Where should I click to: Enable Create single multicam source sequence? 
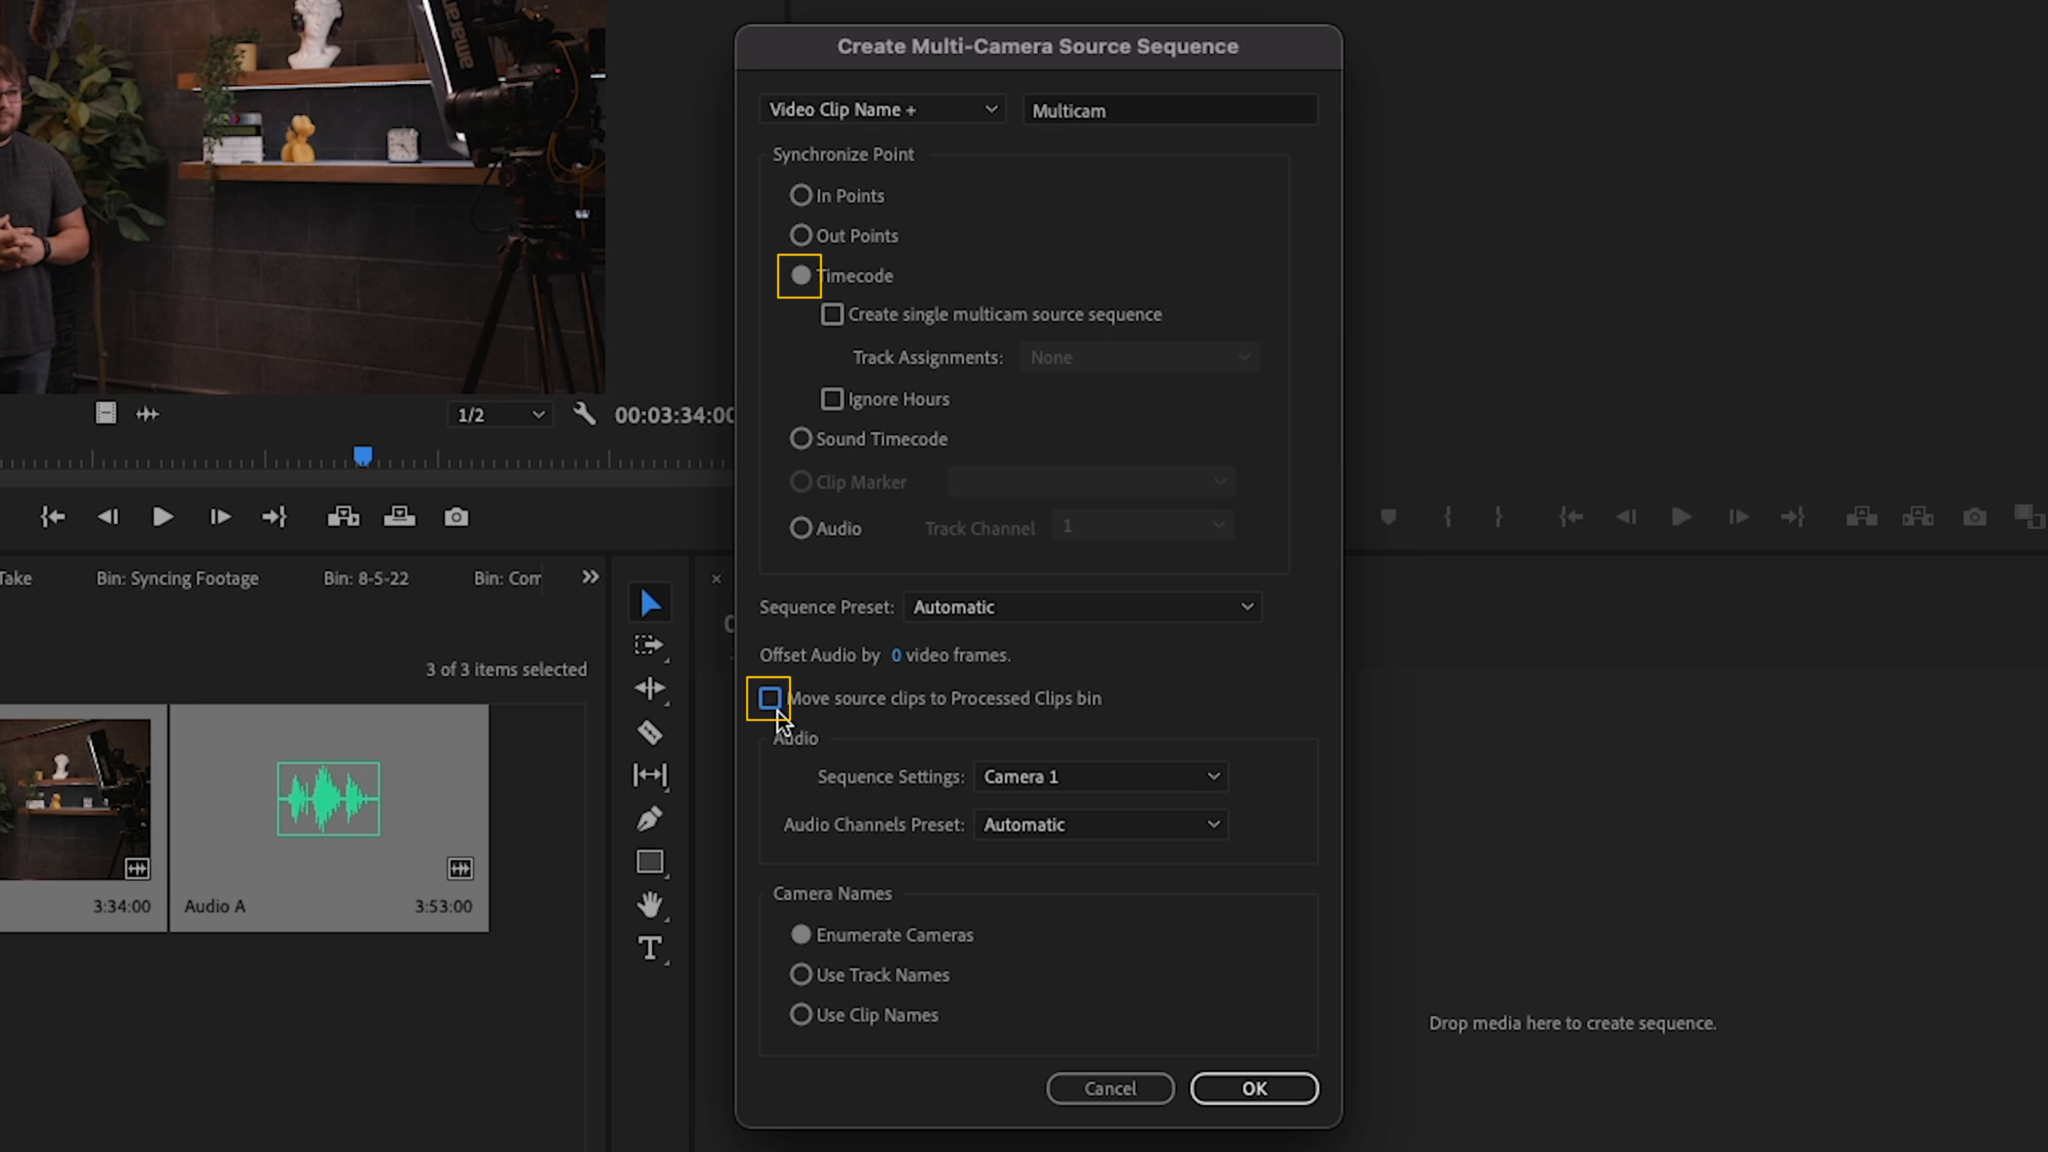click(831, 314)
